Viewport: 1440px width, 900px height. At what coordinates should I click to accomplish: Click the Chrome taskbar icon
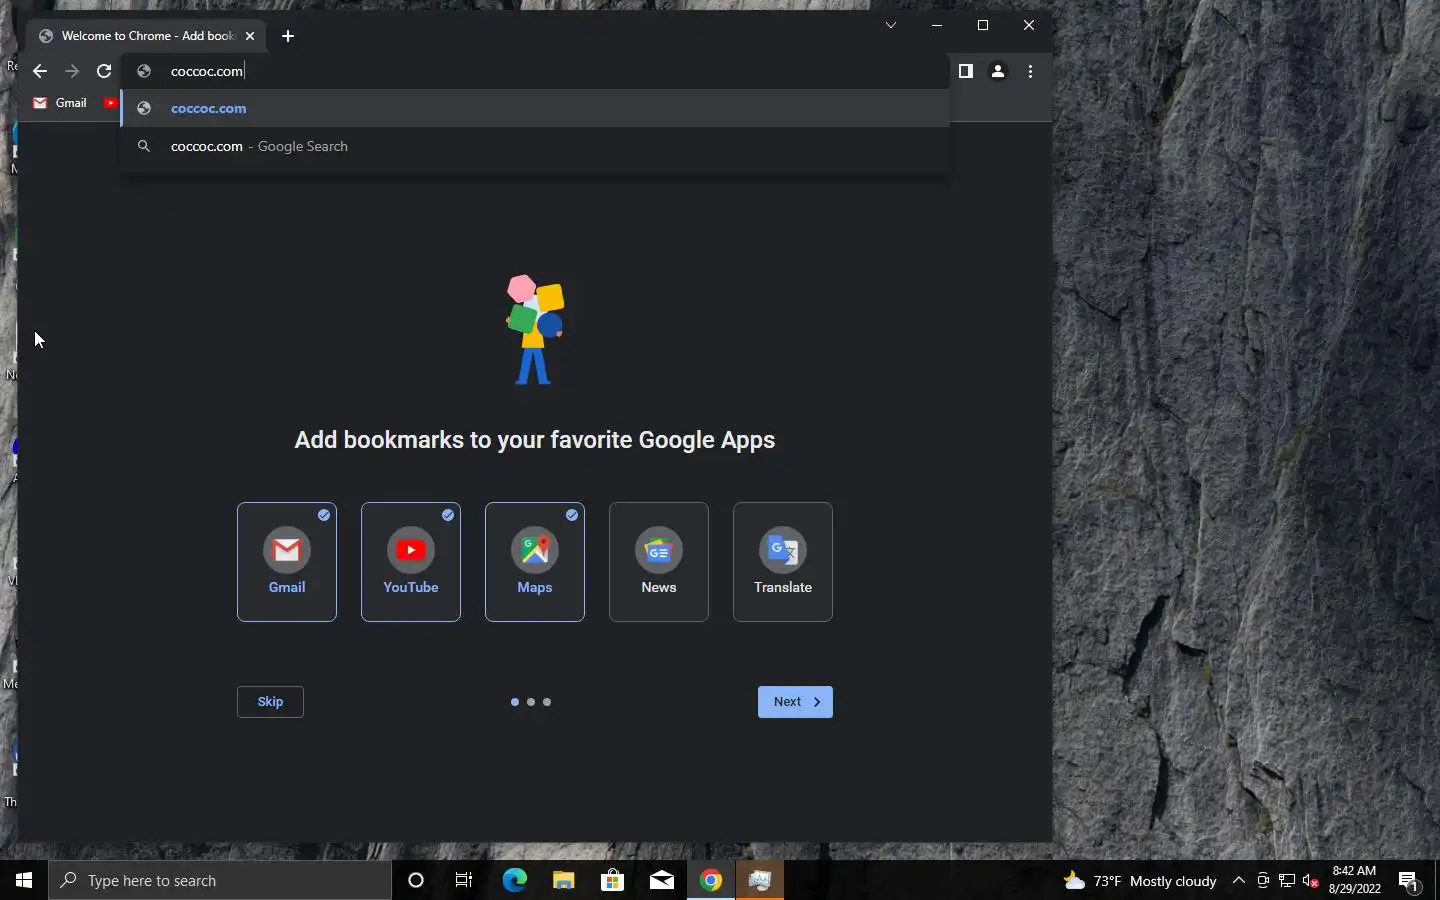click(711, 880)
